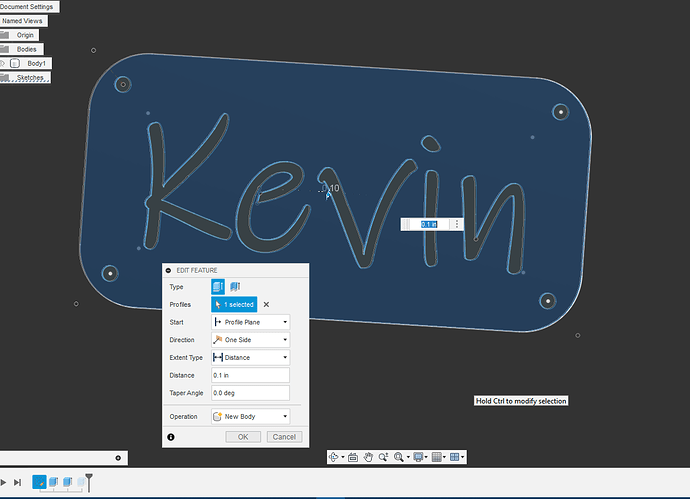Click the floating 0.1 in distance input

pyautogui.click(x=429, y=224)
